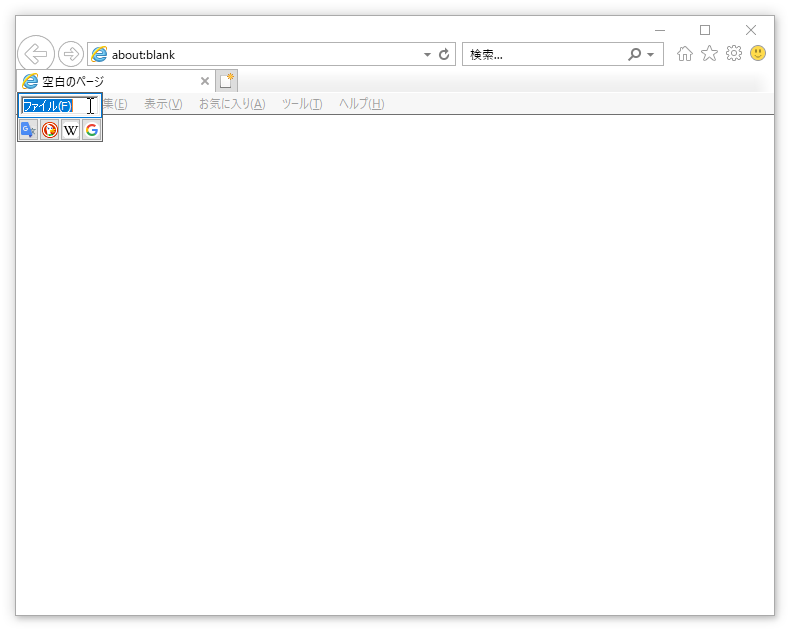Screen dimensions: 790x630
Task: Click the Forward navigation arrow
Action: (71, 54)
